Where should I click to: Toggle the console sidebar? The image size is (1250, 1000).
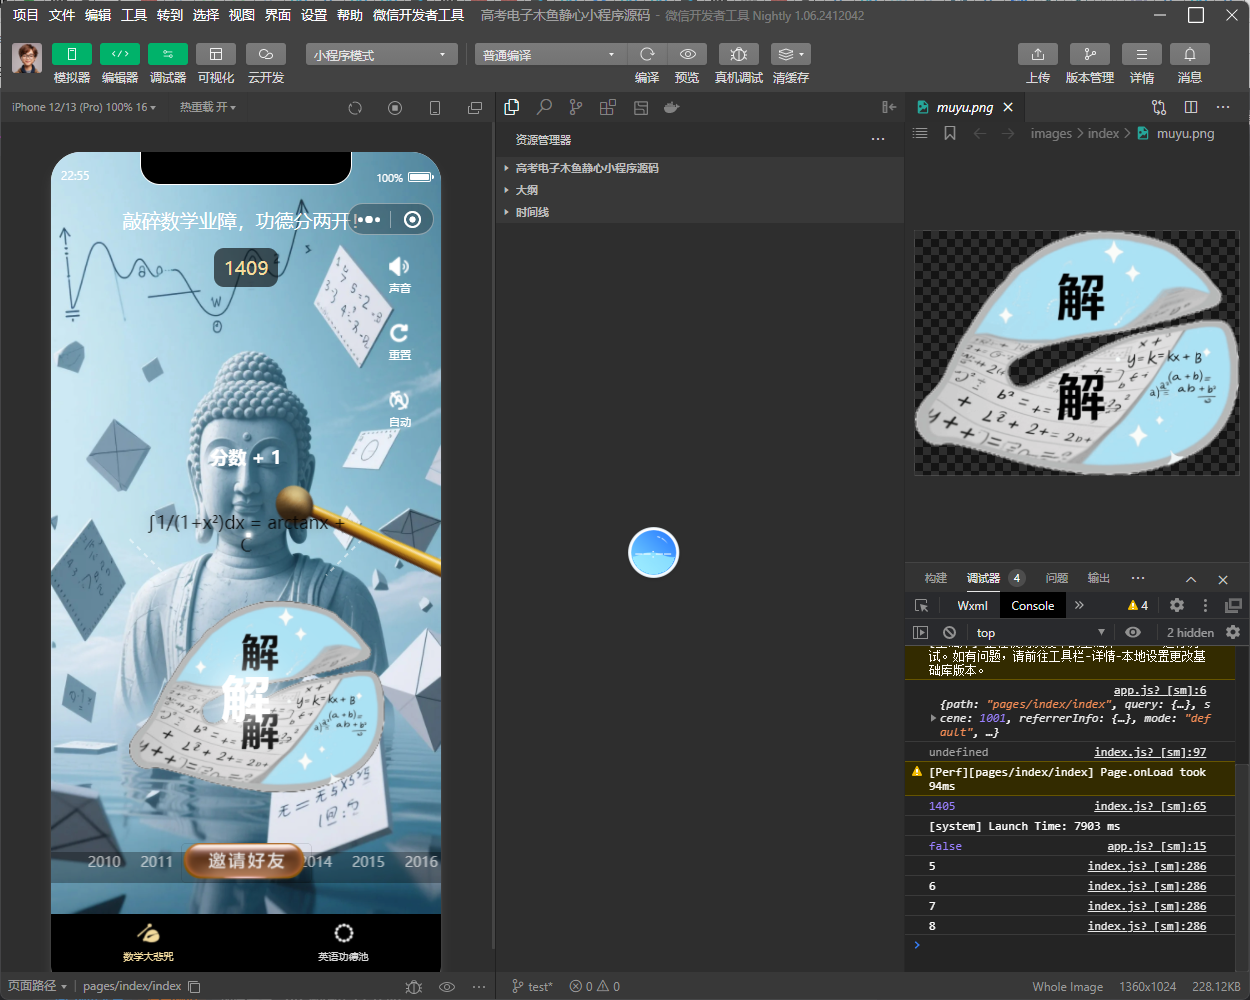921,632
